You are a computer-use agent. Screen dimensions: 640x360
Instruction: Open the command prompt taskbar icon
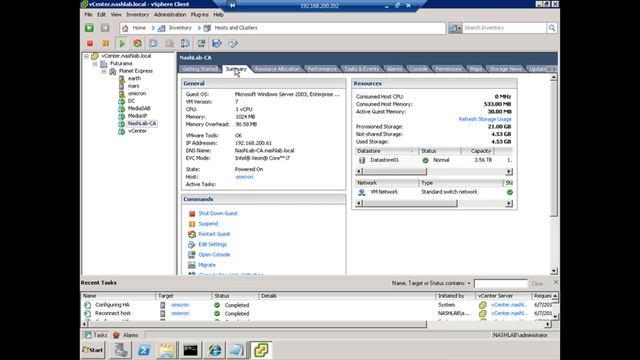(x=190, y=350)
